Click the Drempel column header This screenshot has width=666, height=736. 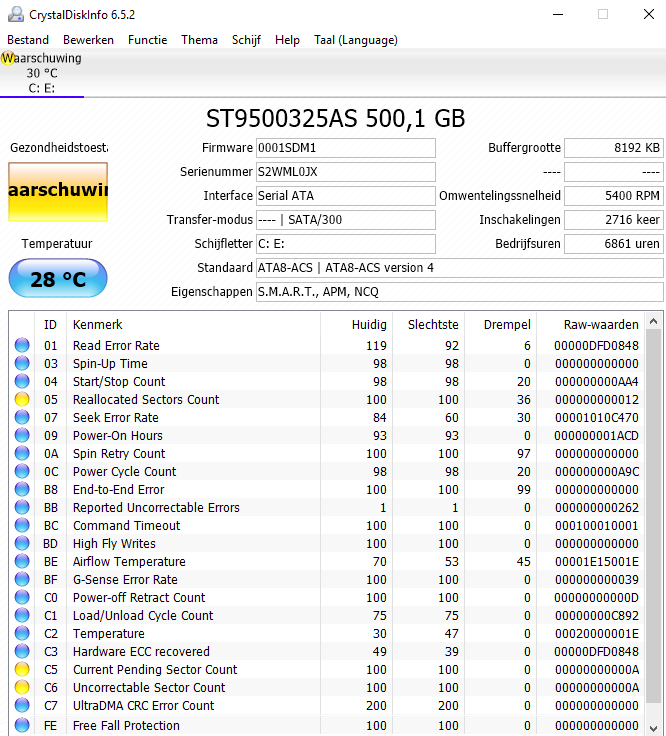501,324
